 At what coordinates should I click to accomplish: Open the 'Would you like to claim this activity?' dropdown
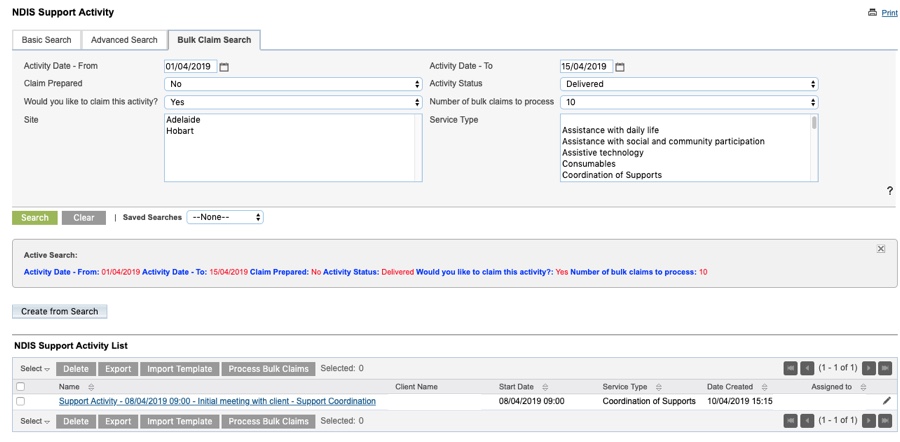293,102
